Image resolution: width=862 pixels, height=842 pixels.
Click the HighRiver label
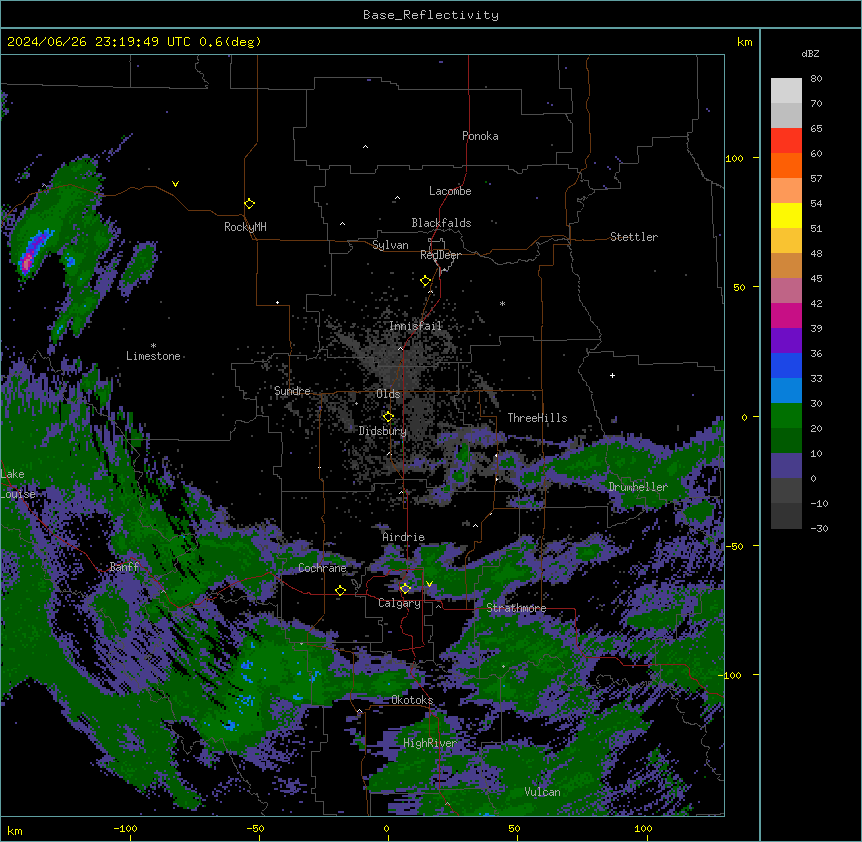click(x=429, y=743)
